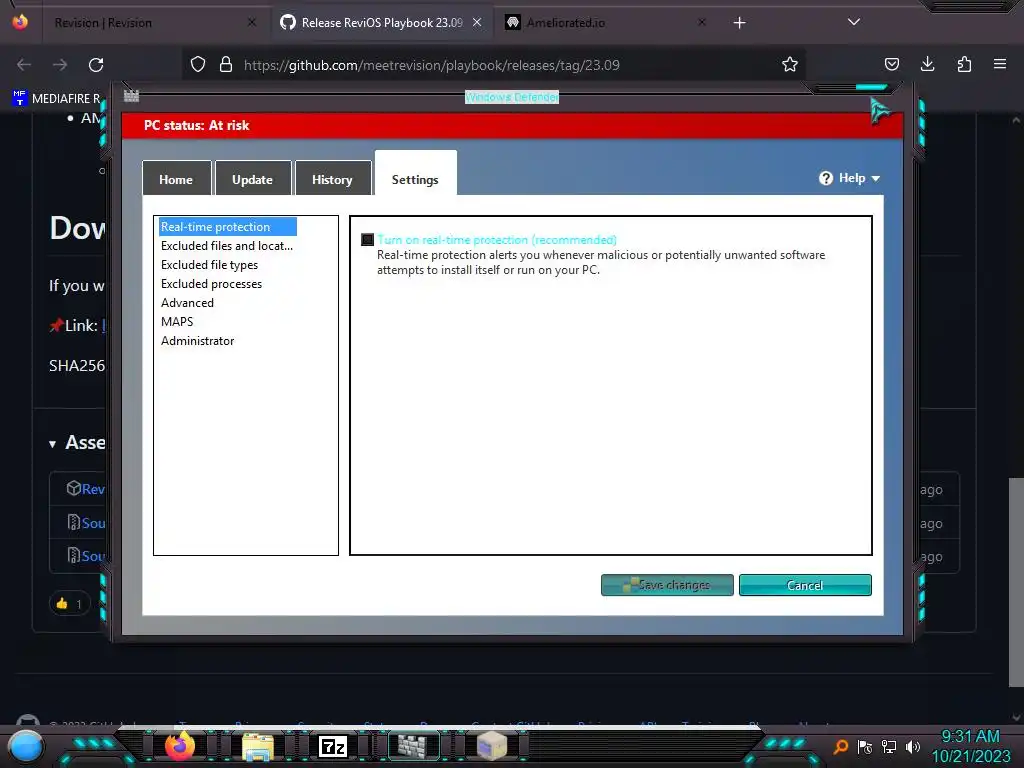Open File Explorer from the taskbar
Screen dimensions: 1024x768
point(258,746)
